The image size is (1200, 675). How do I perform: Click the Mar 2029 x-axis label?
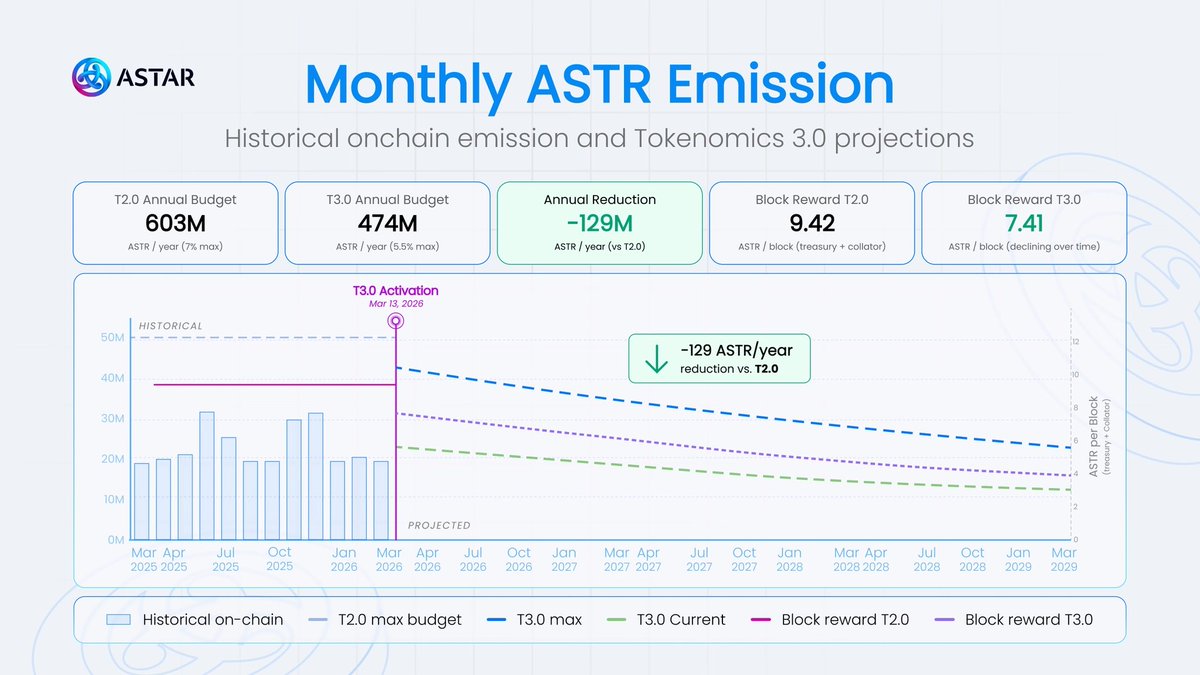tap(1063, 559)
